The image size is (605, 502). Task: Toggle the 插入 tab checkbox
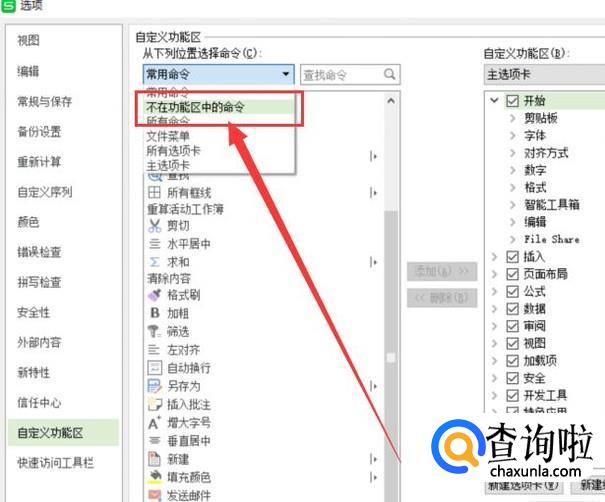point(512,257)
